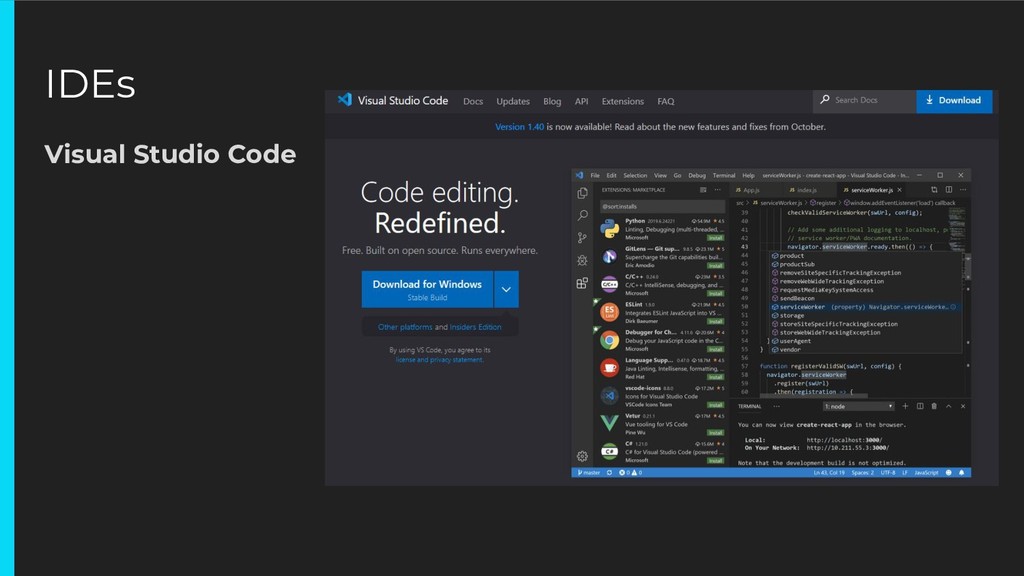Open the Debug icon in the activity bar

(582, 261)
